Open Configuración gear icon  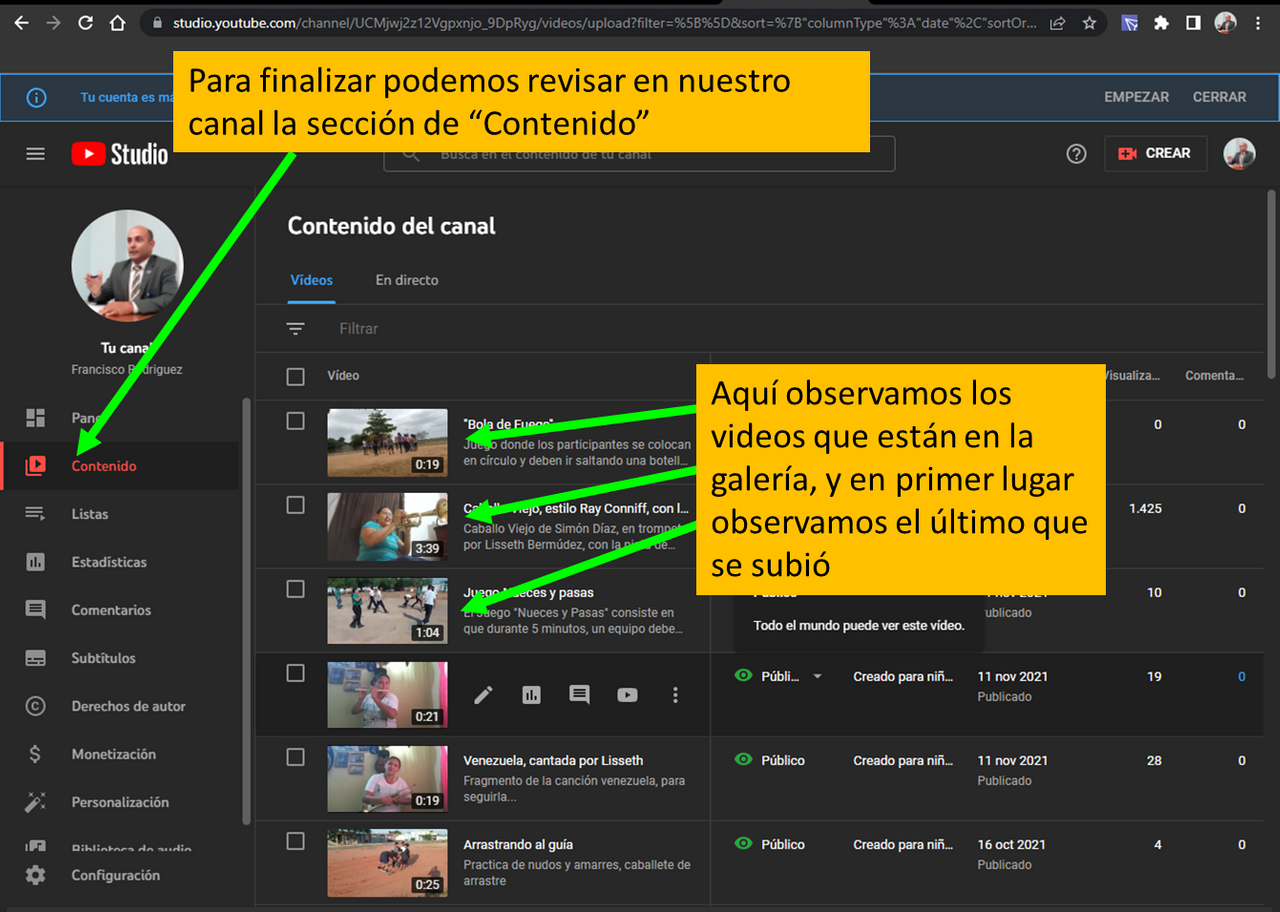pyautogui.click(x=36, y=875)
